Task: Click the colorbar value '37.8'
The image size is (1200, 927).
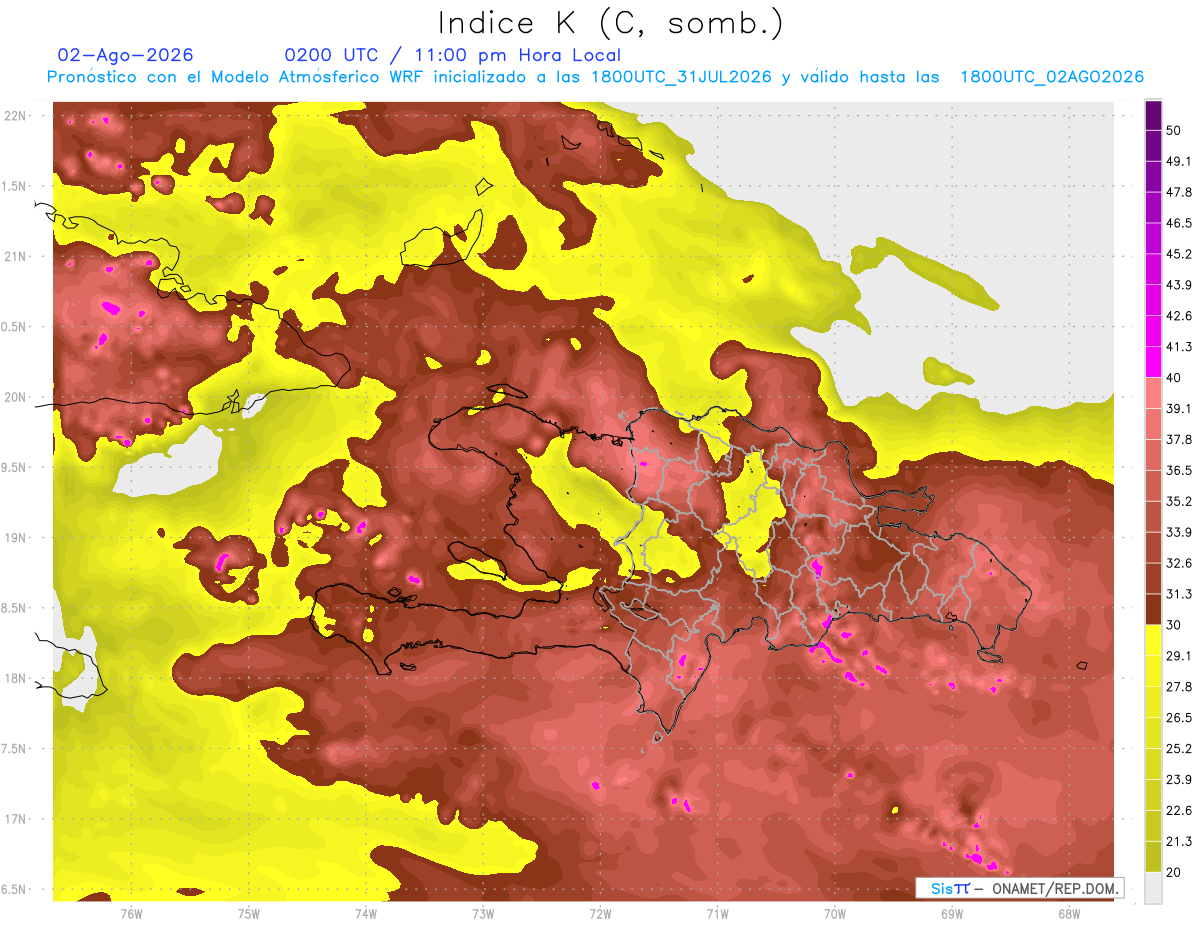Action: click(1180, 439)
